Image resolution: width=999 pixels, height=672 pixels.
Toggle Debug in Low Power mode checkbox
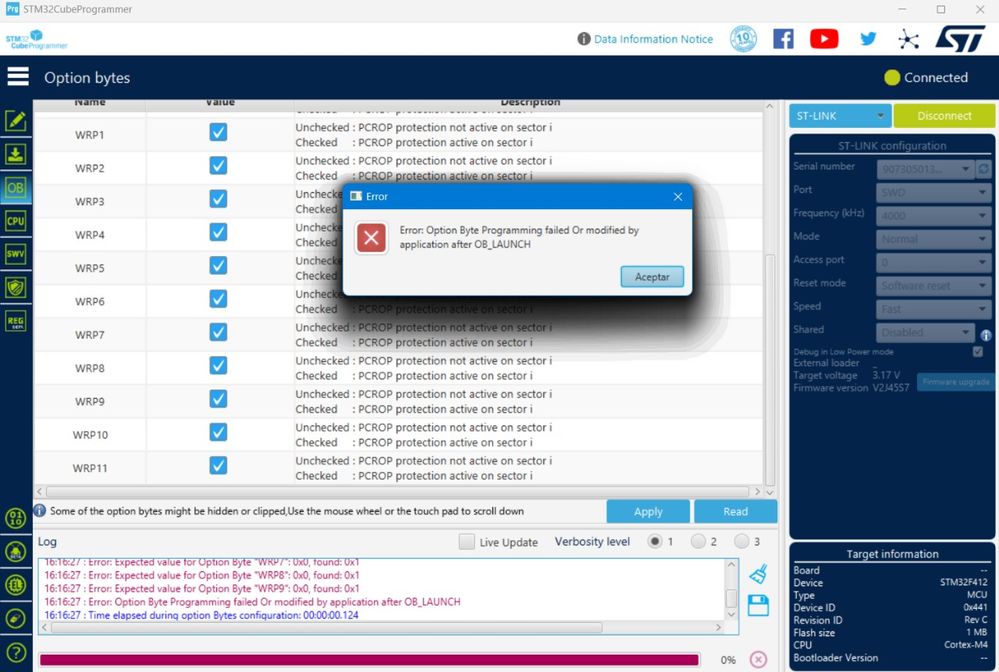pos(978,352)
